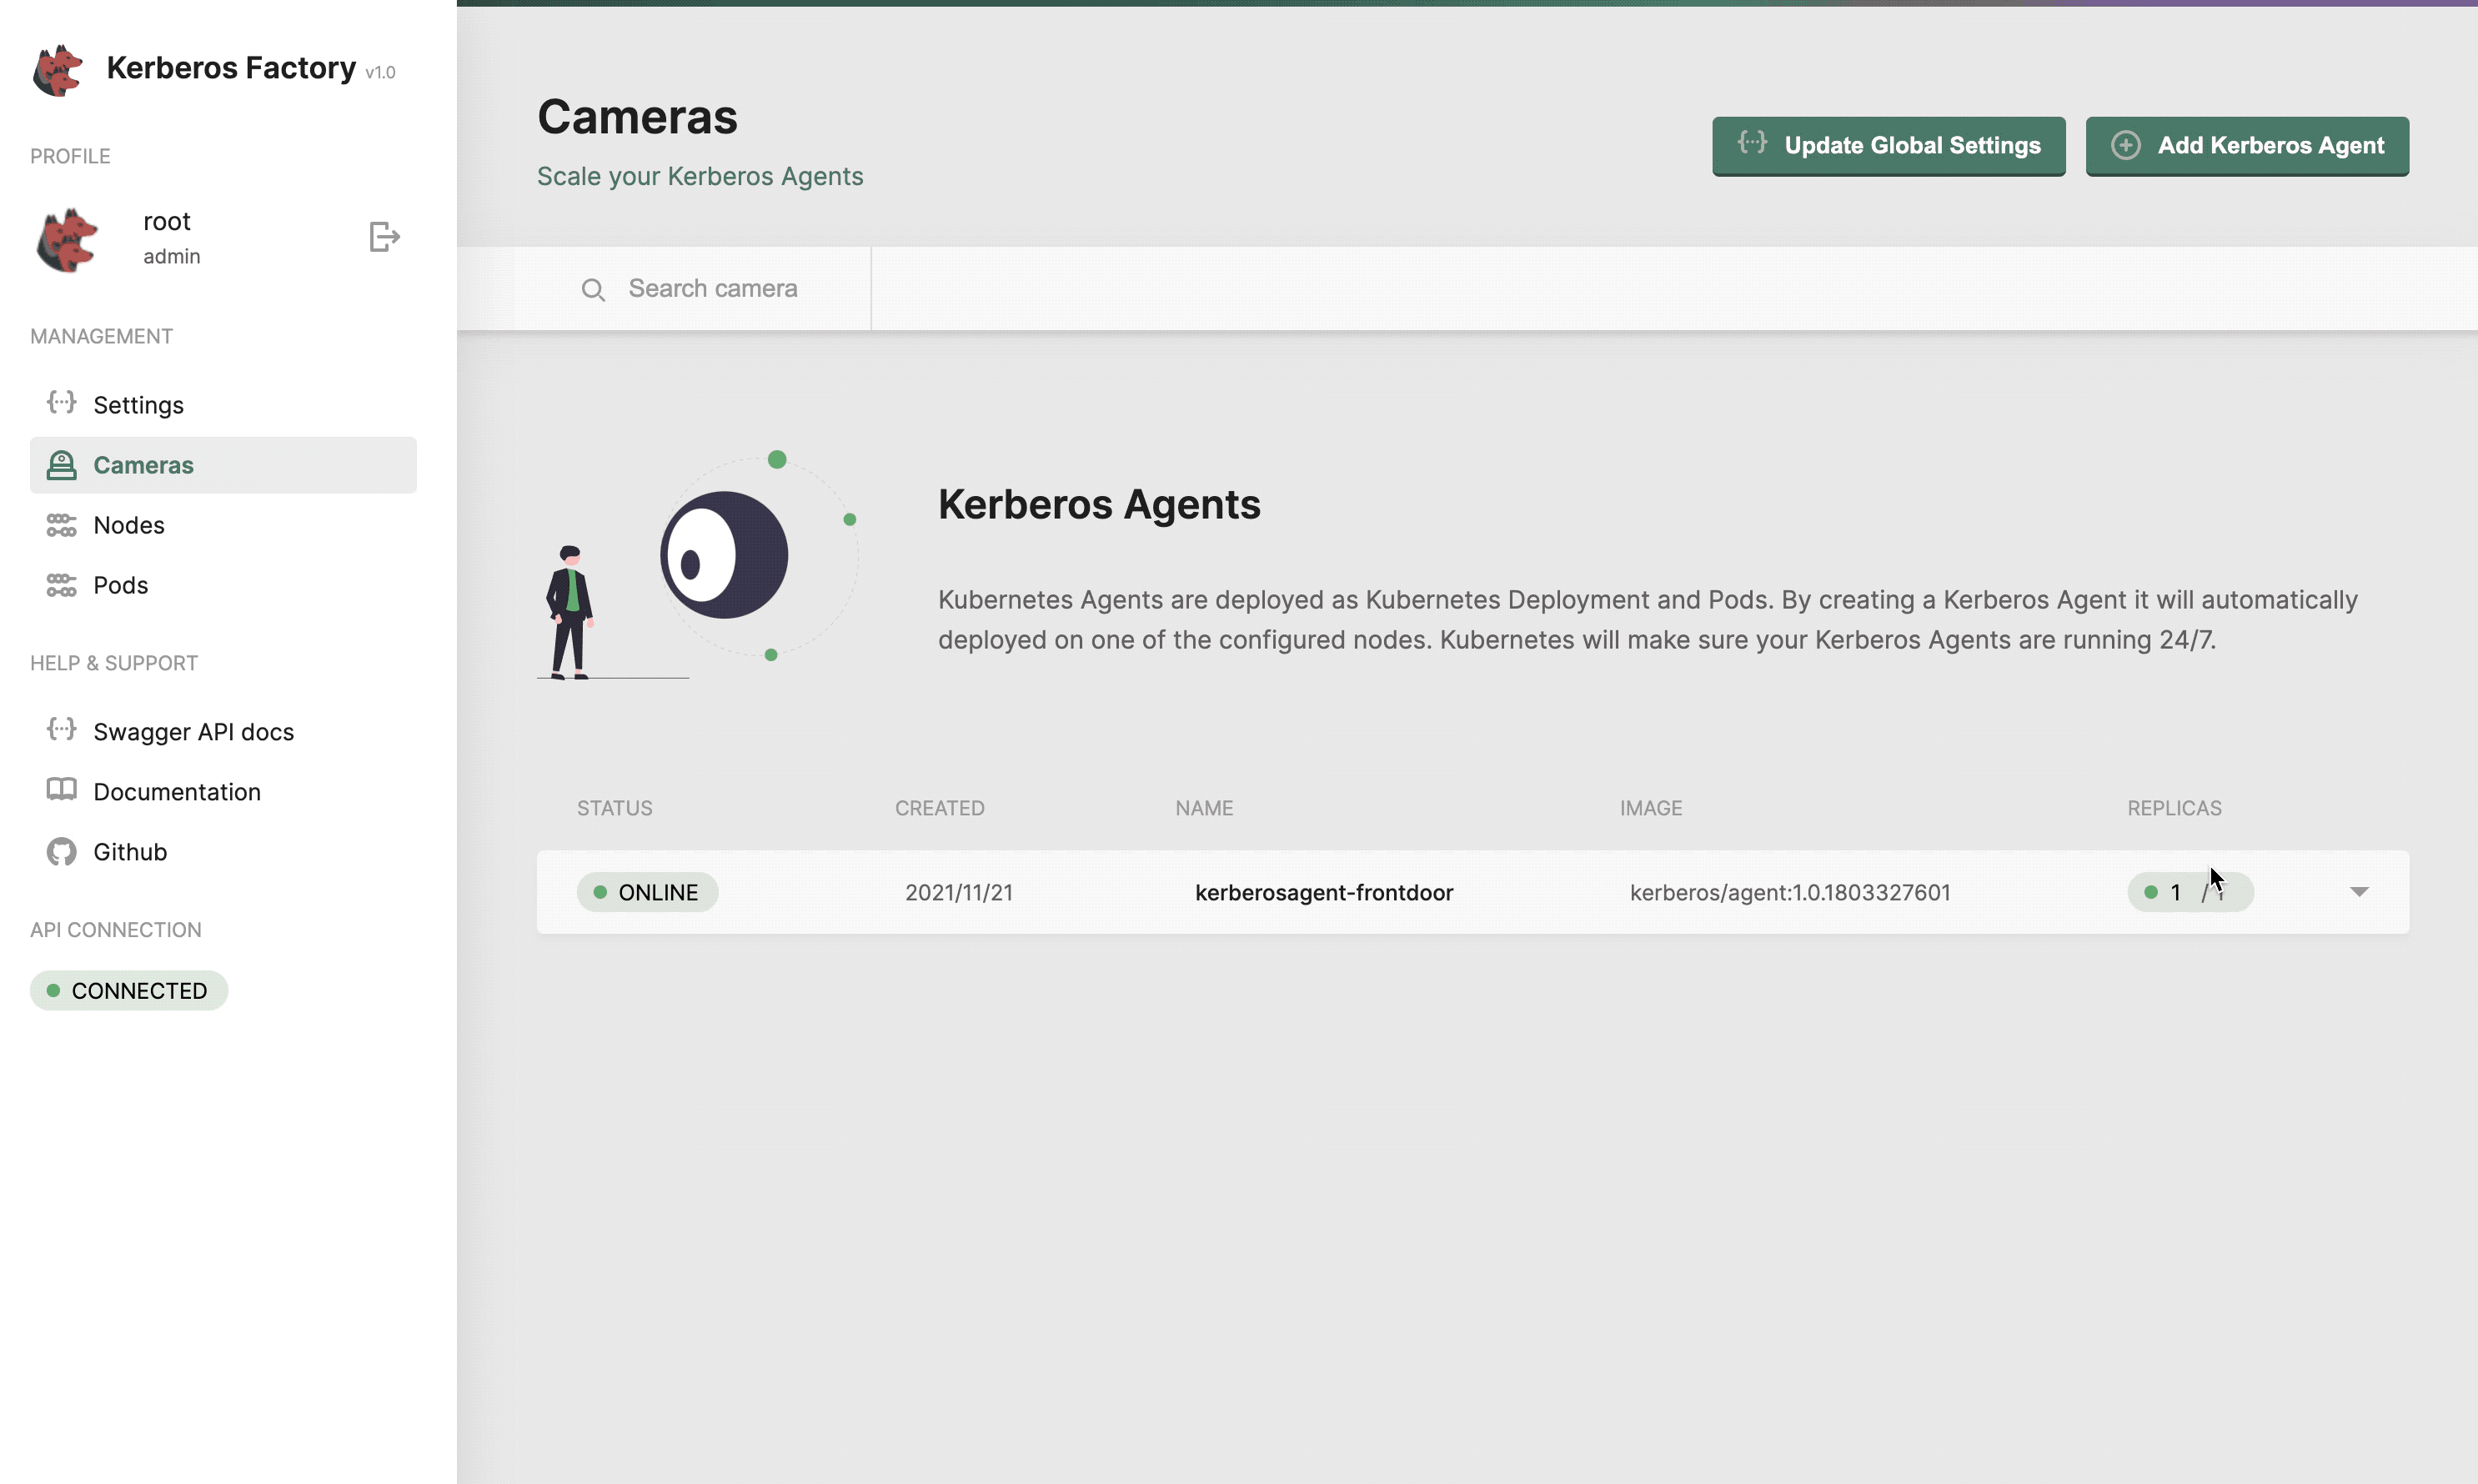Focus the Search camera input field
Image resolution: width=2478 pixels, height=1484 pixels.
712,288
